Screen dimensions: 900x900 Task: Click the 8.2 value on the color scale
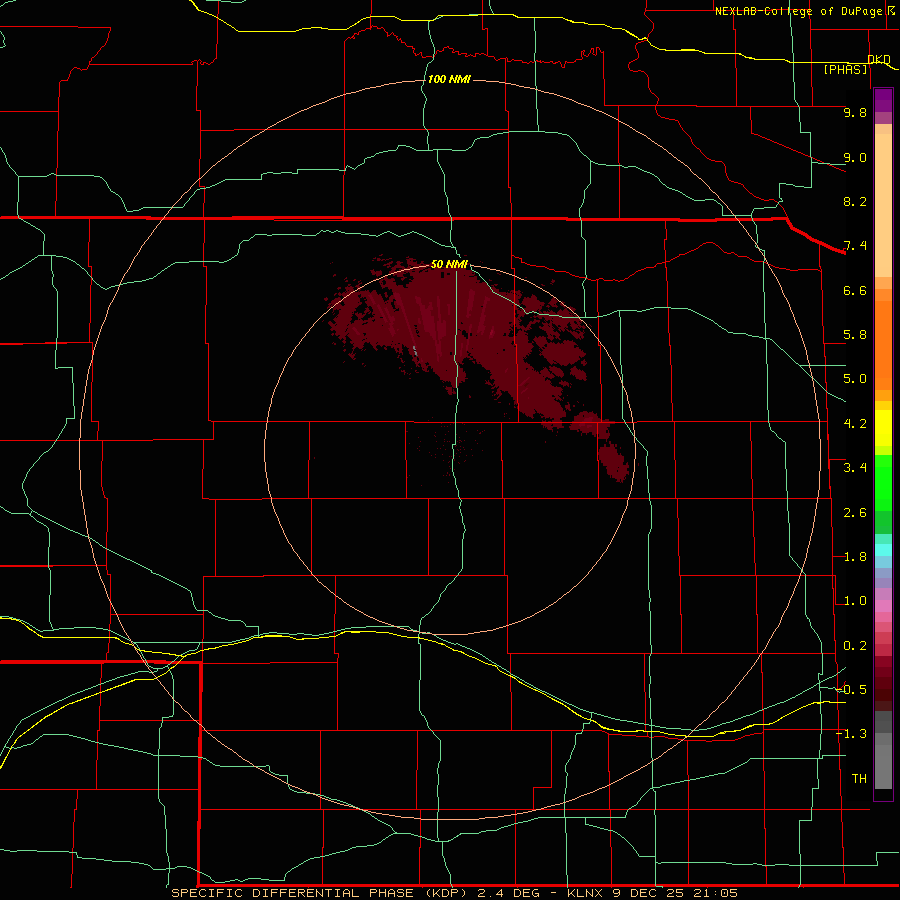click(x=855, y=201)
